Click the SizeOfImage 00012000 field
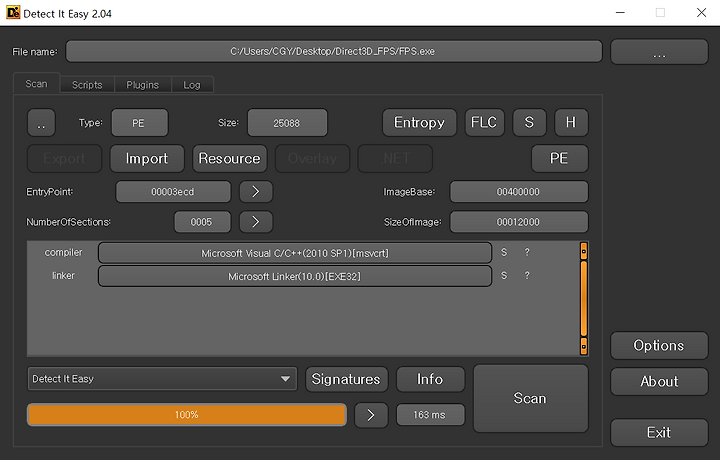Screen dimensions: 720x460 tap(518, 222)
